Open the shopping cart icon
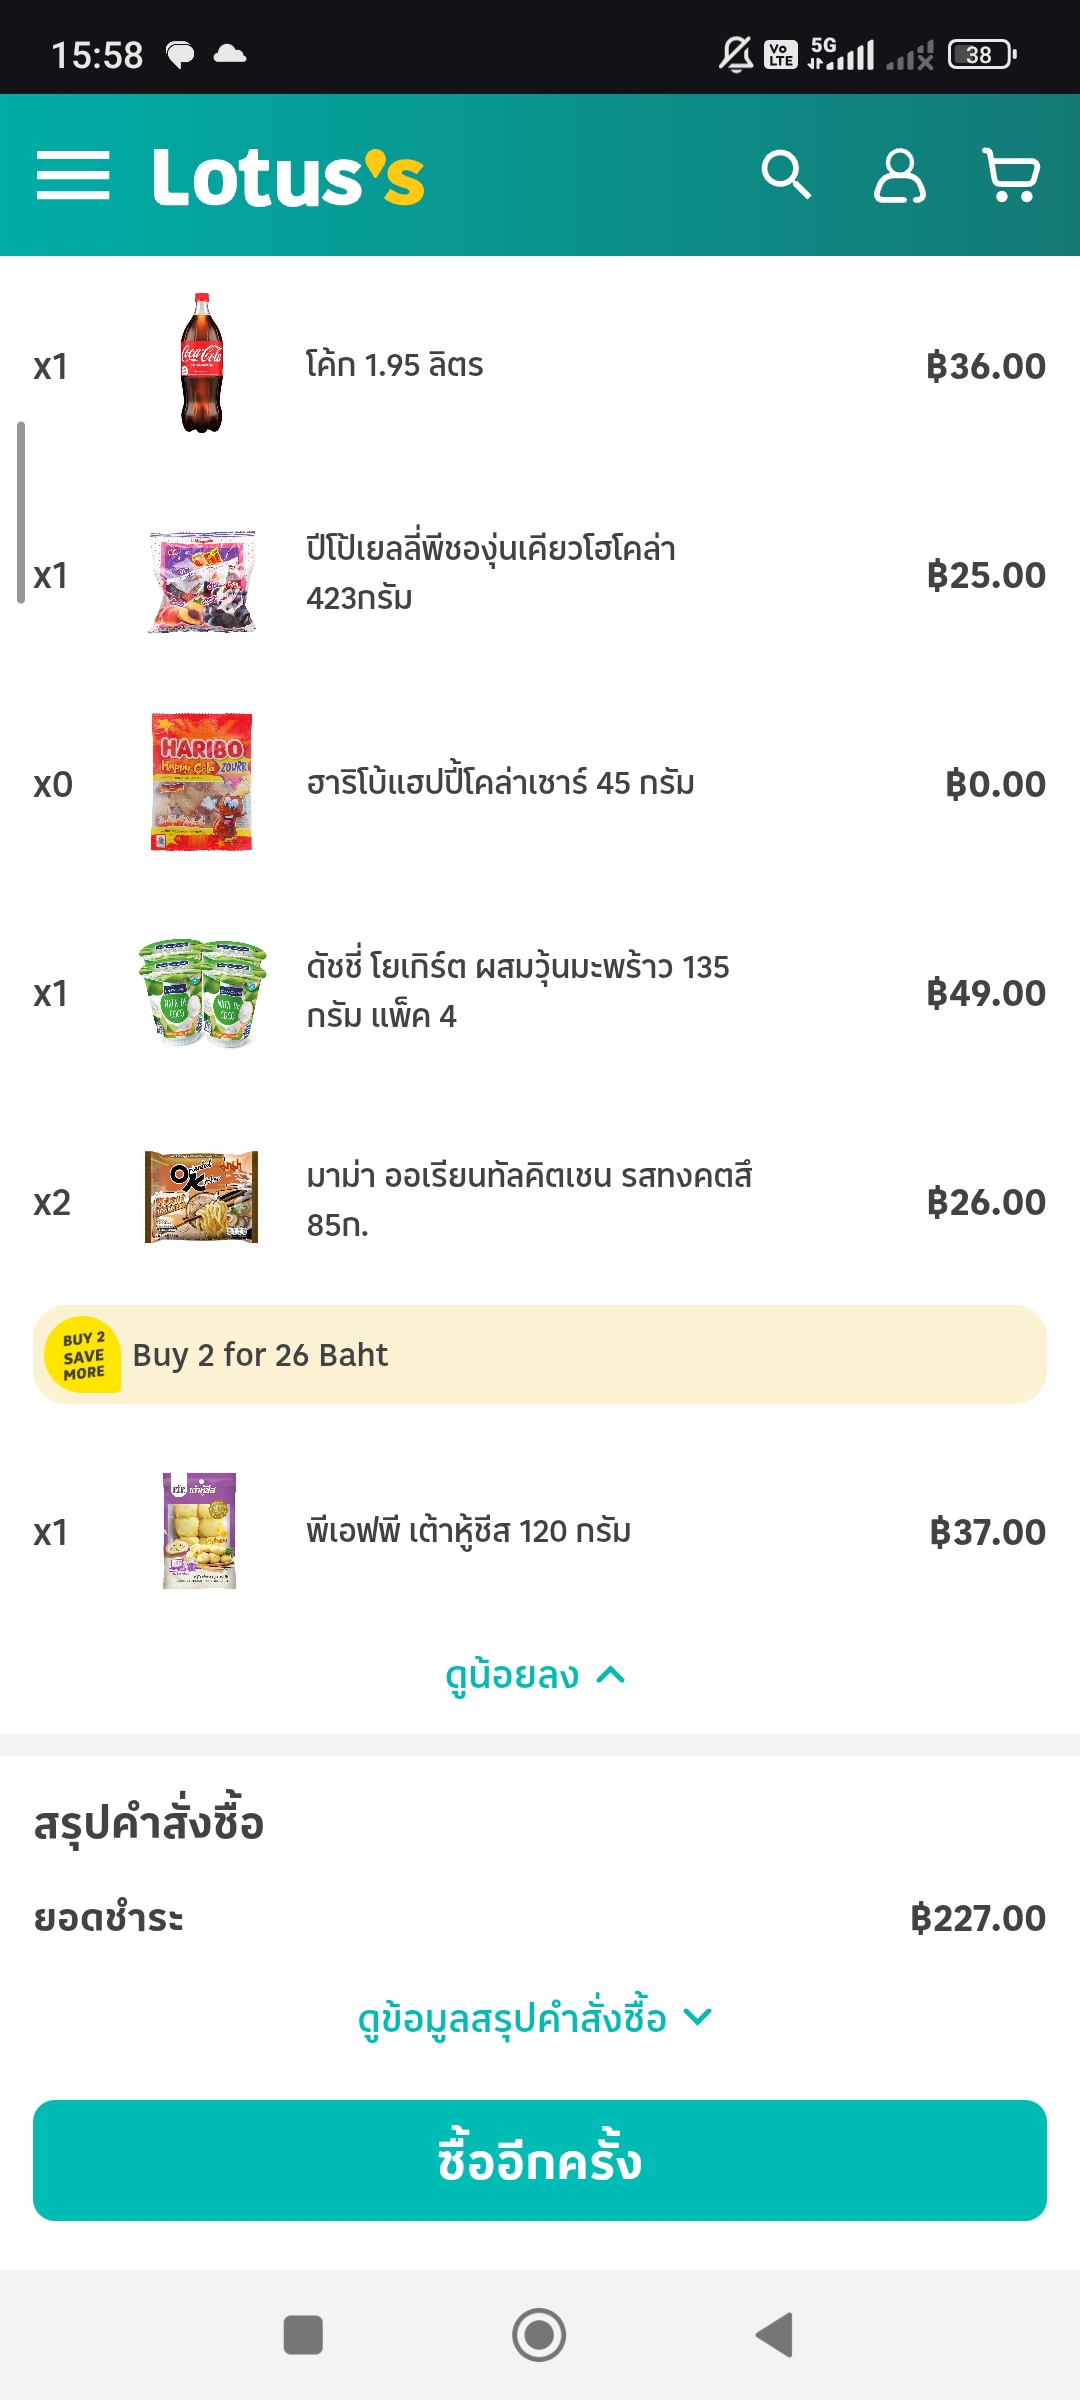The height and width of the screenshot is (2400, 1080). click(1011, 176)
